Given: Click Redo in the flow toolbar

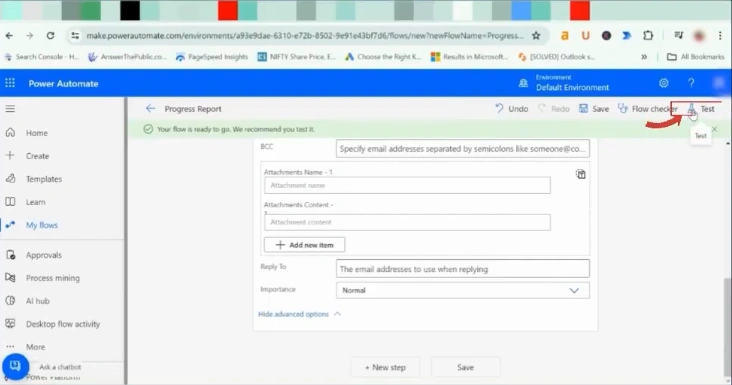Looking at the screenshot, I should tap(554, 109).
